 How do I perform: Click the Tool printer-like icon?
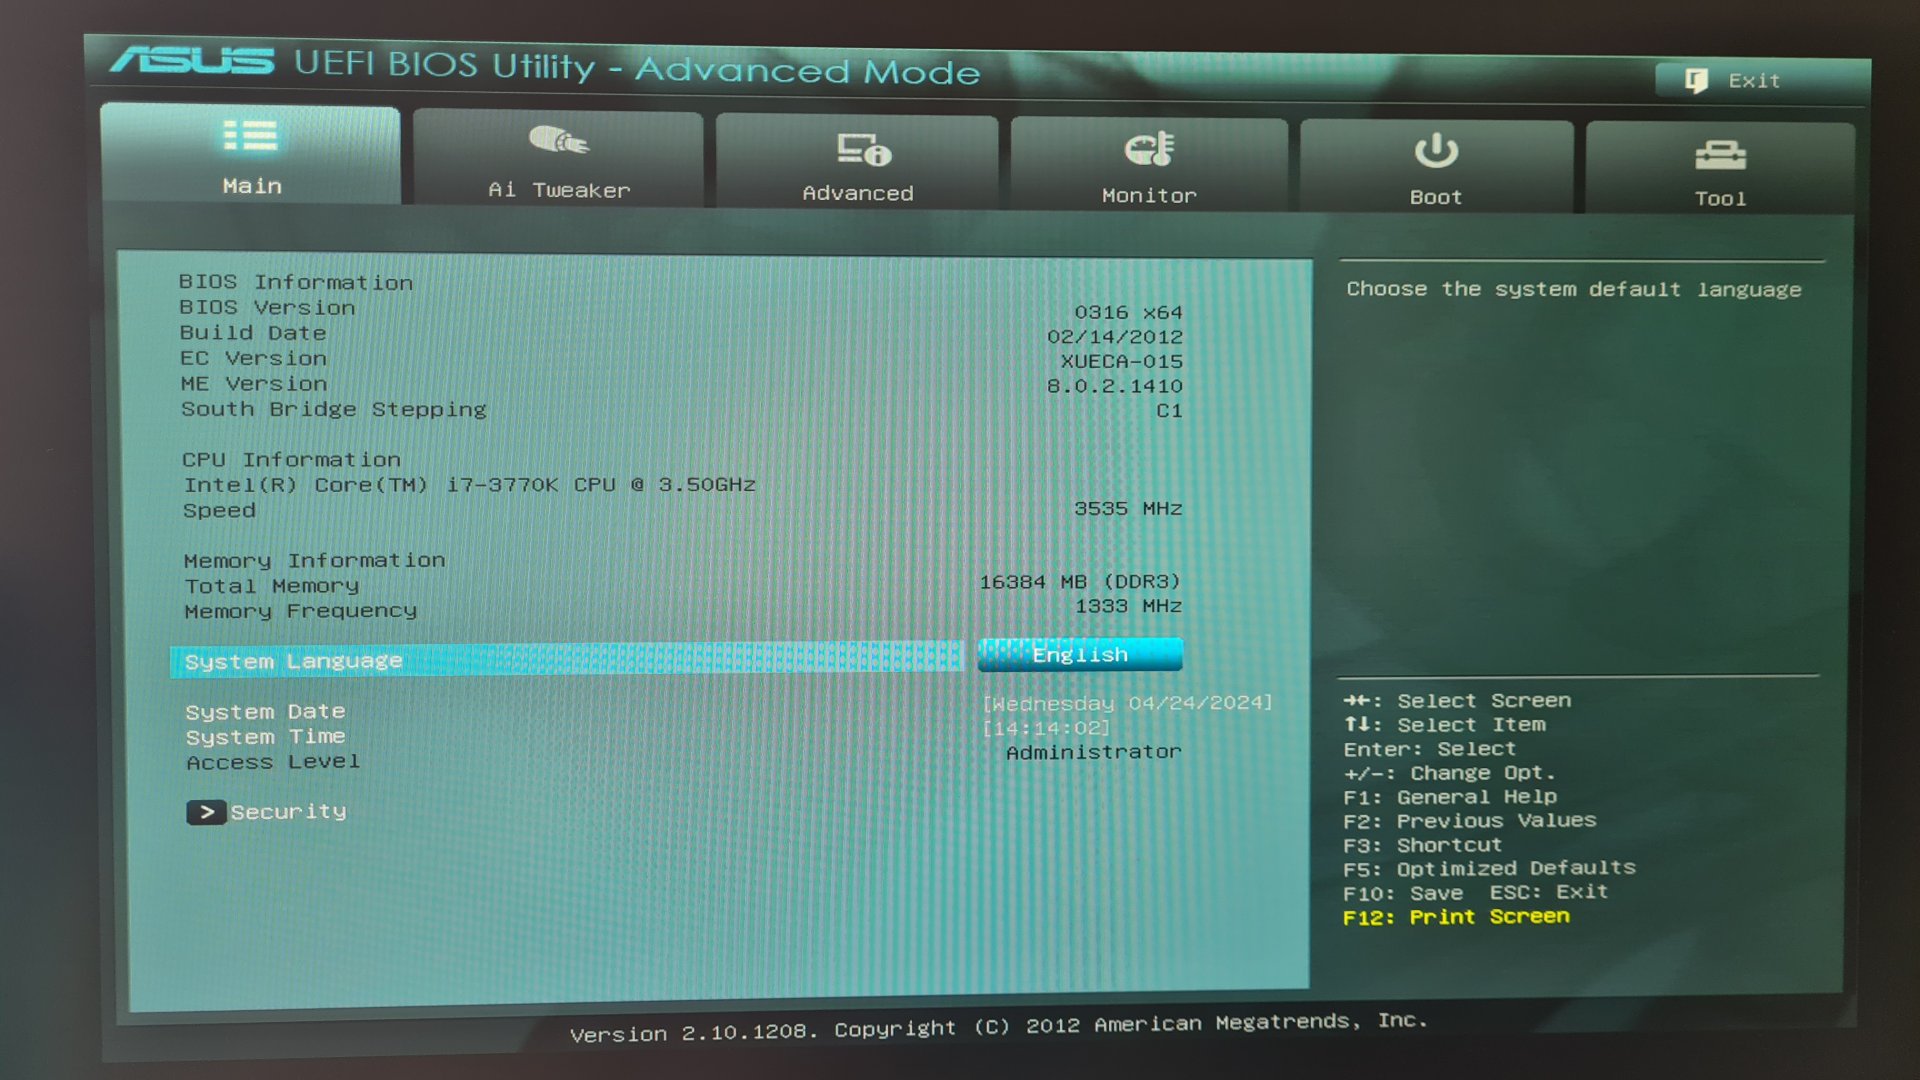(1720, 156)
